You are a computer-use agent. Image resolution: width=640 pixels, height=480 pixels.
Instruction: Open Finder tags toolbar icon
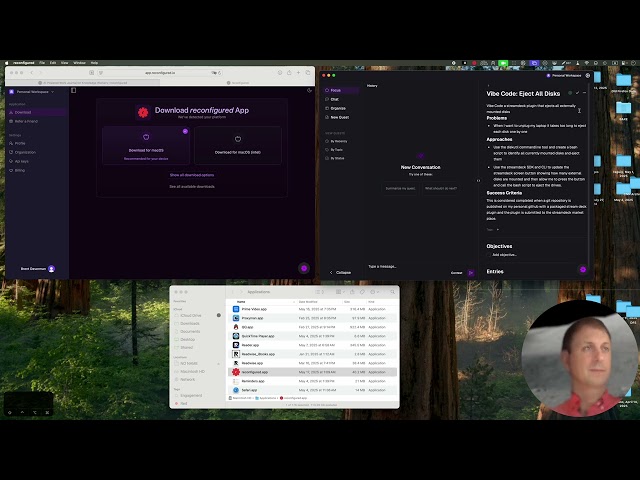tap(362, 292)
